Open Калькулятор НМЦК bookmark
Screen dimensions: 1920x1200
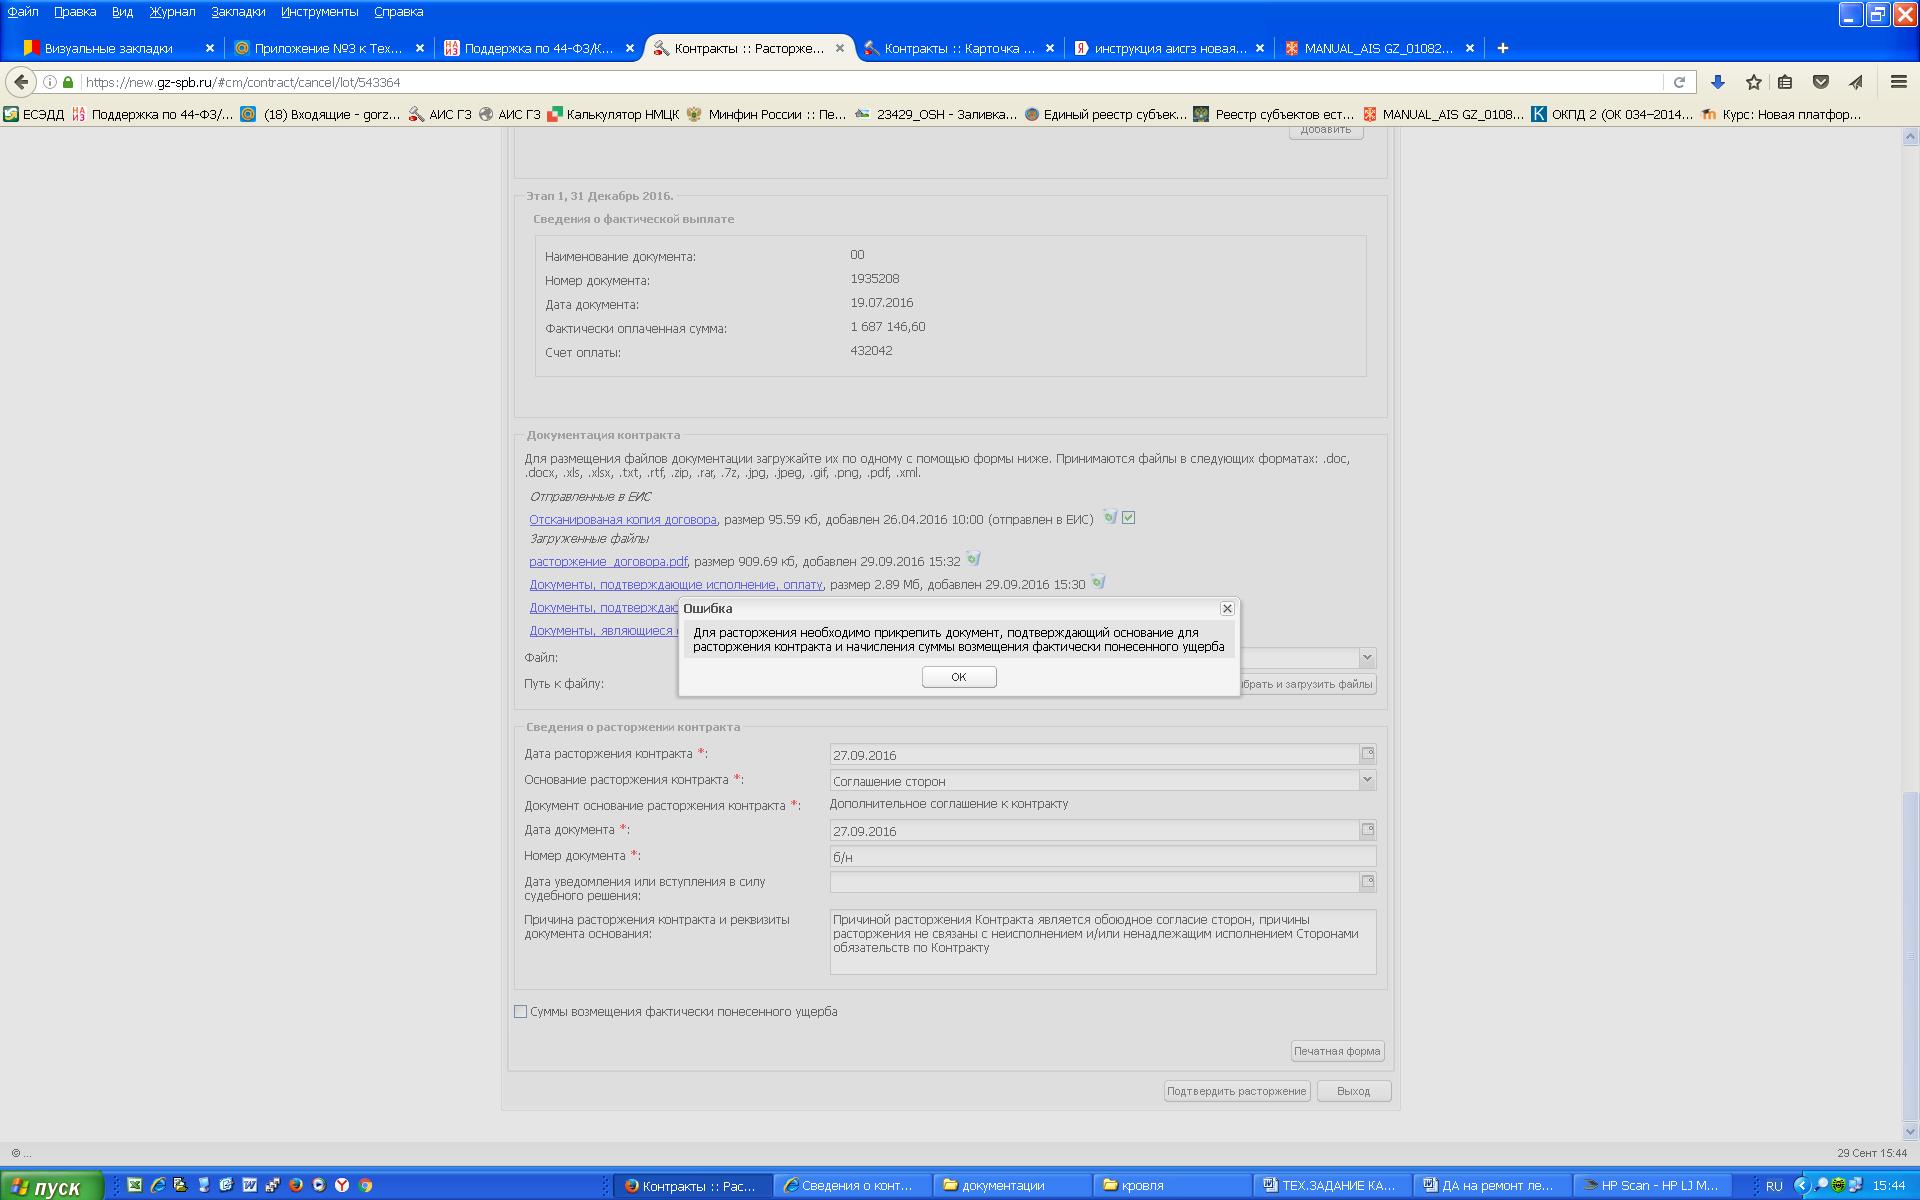coord(613,114)
